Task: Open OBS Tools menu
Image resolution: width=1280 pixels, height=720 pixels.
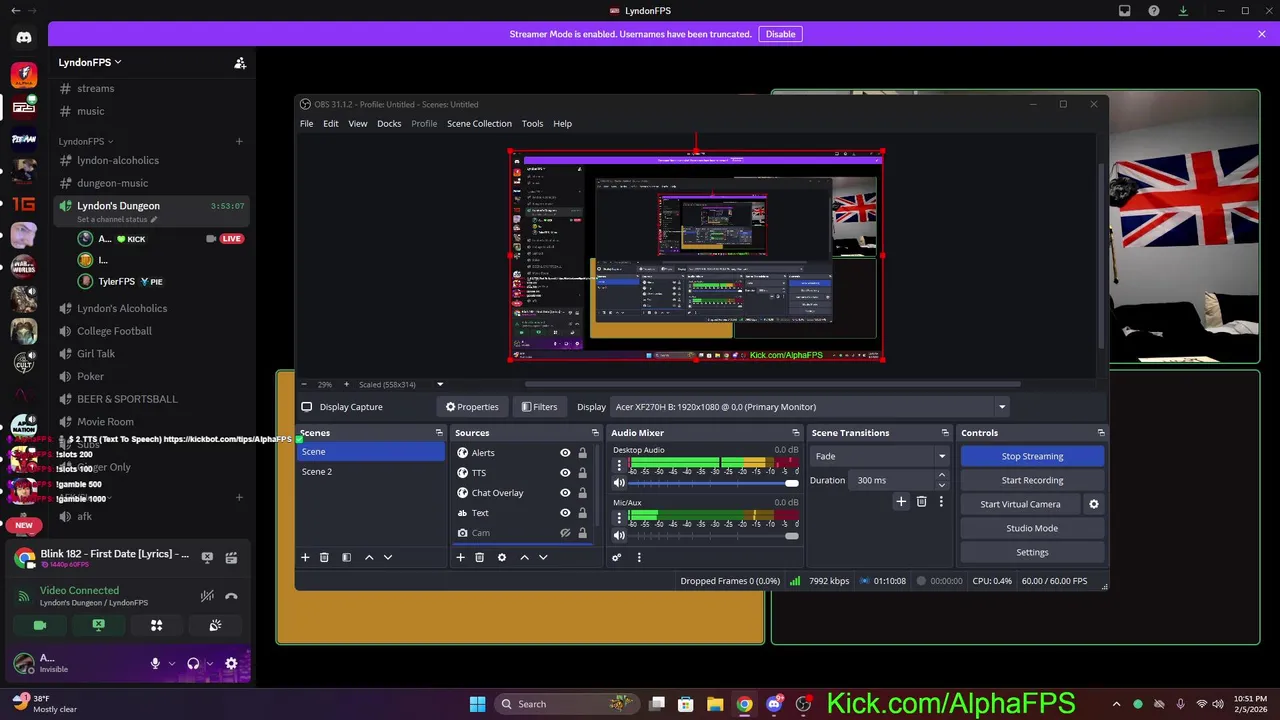Action: coord(532,124)
